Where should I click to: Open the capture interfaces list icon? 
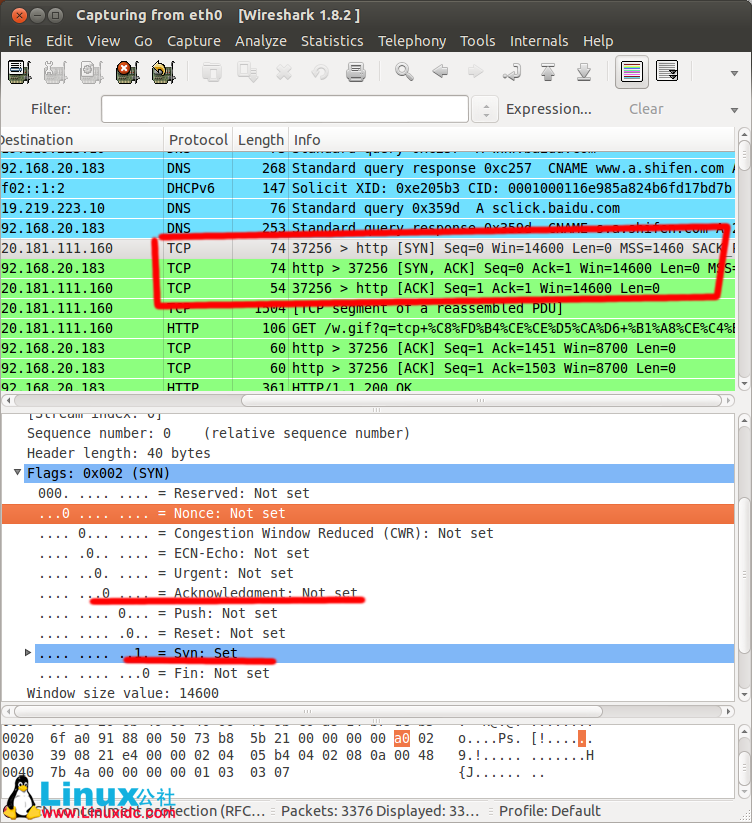point(20,72)
